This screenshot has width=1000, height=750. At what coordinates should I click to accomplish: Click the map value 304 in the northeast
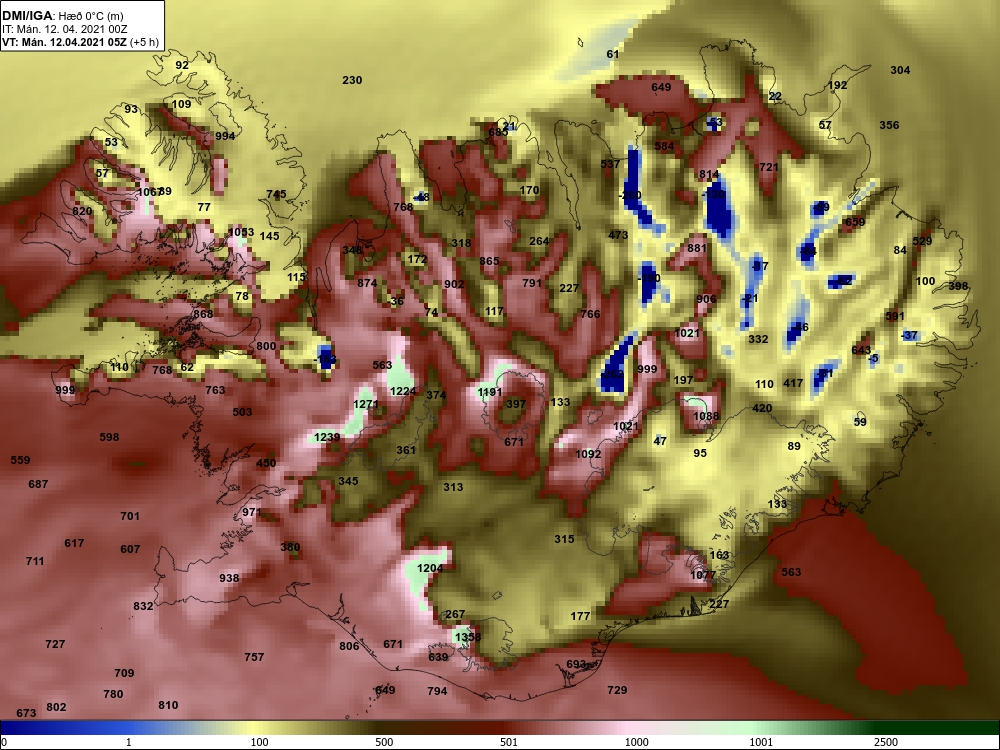point(900,70)
